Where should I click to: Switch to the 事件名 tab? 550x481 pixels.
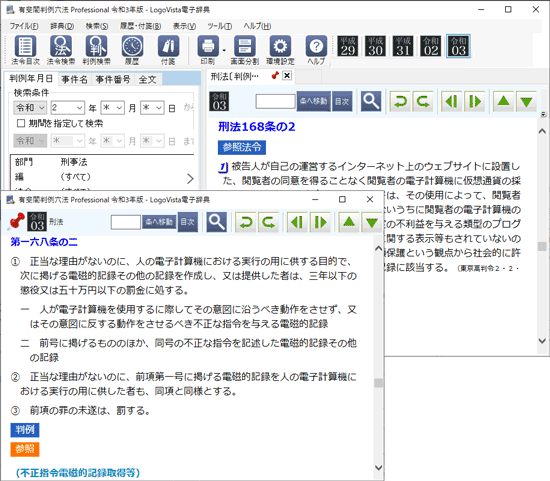74,79
